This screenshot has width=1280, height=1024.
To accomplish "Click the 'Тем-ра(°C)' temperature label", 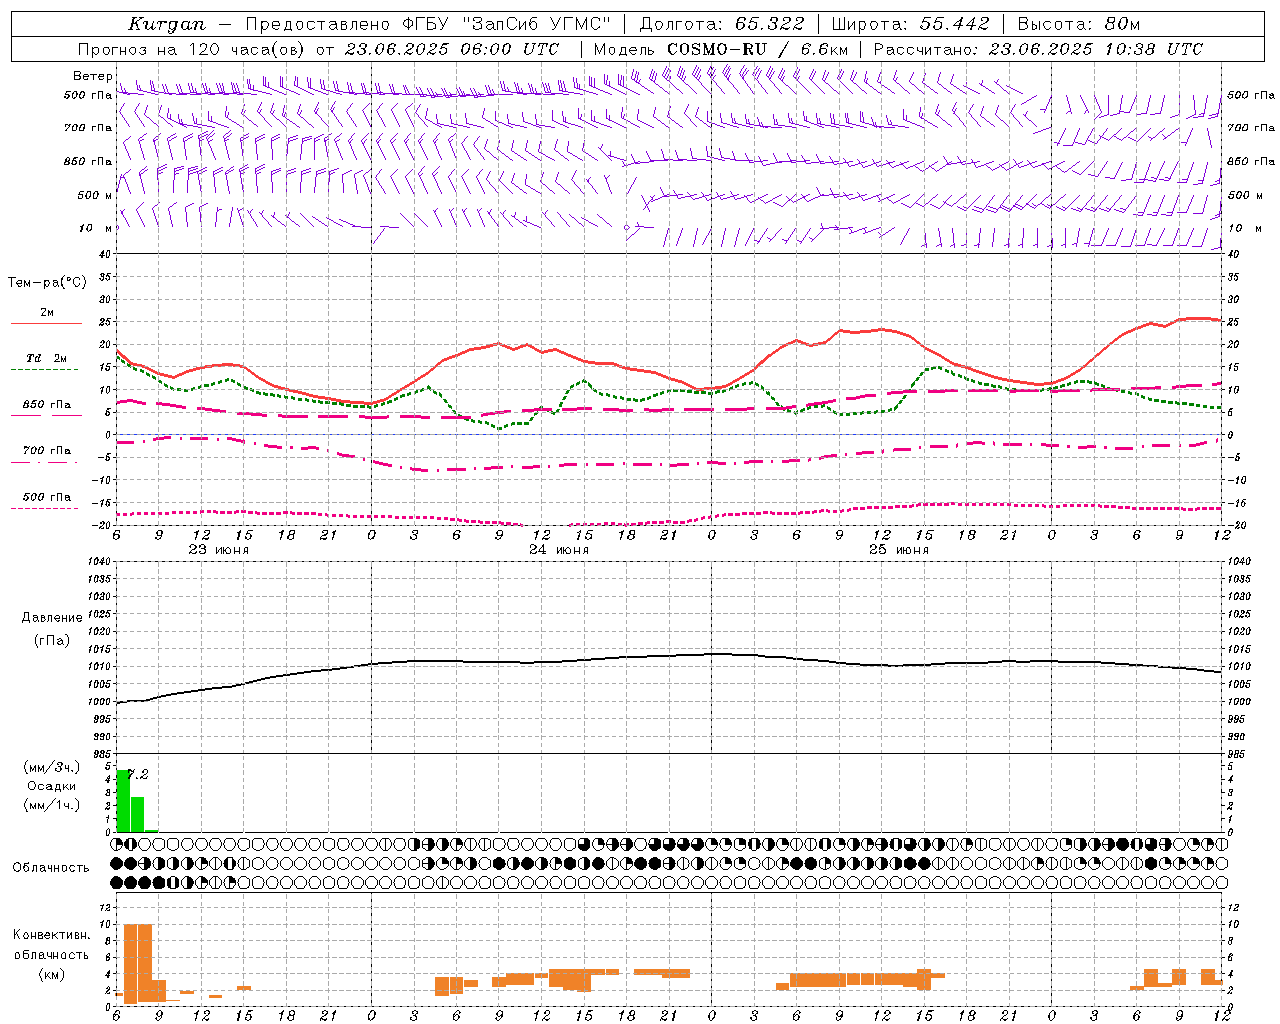I will coord(47,283).
